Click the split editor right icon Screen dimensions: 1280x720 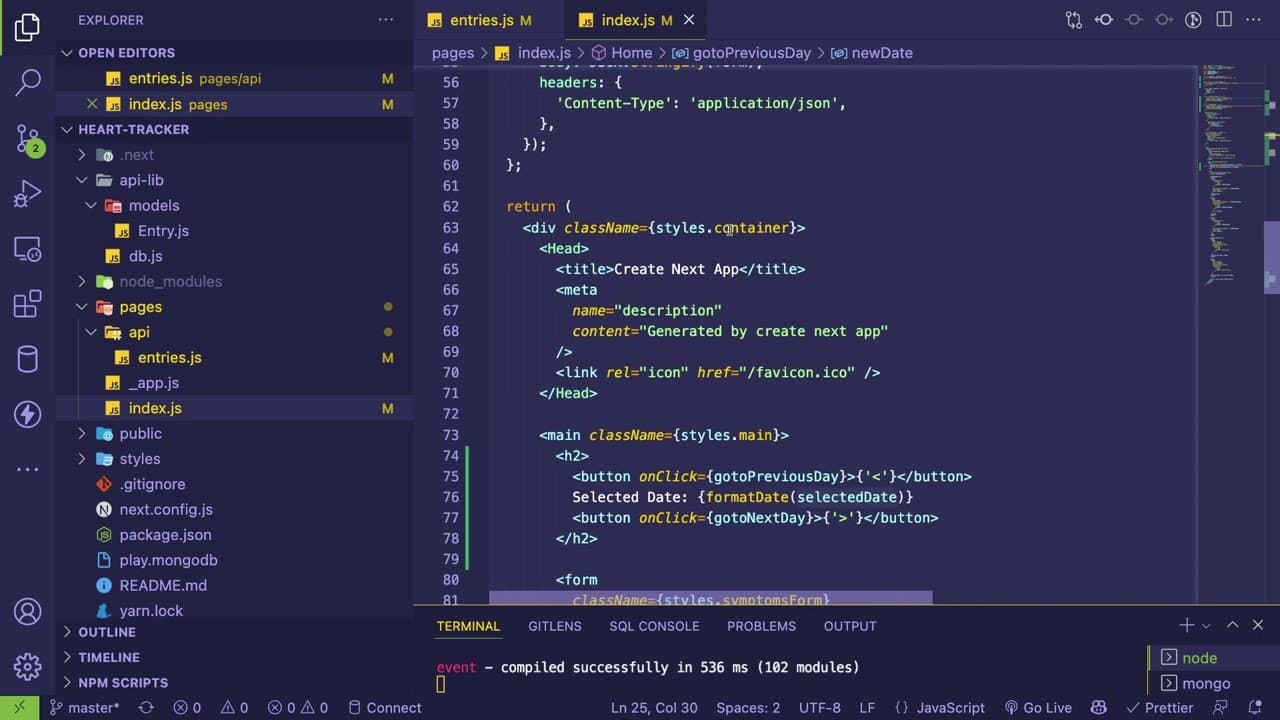(1223, 19)
